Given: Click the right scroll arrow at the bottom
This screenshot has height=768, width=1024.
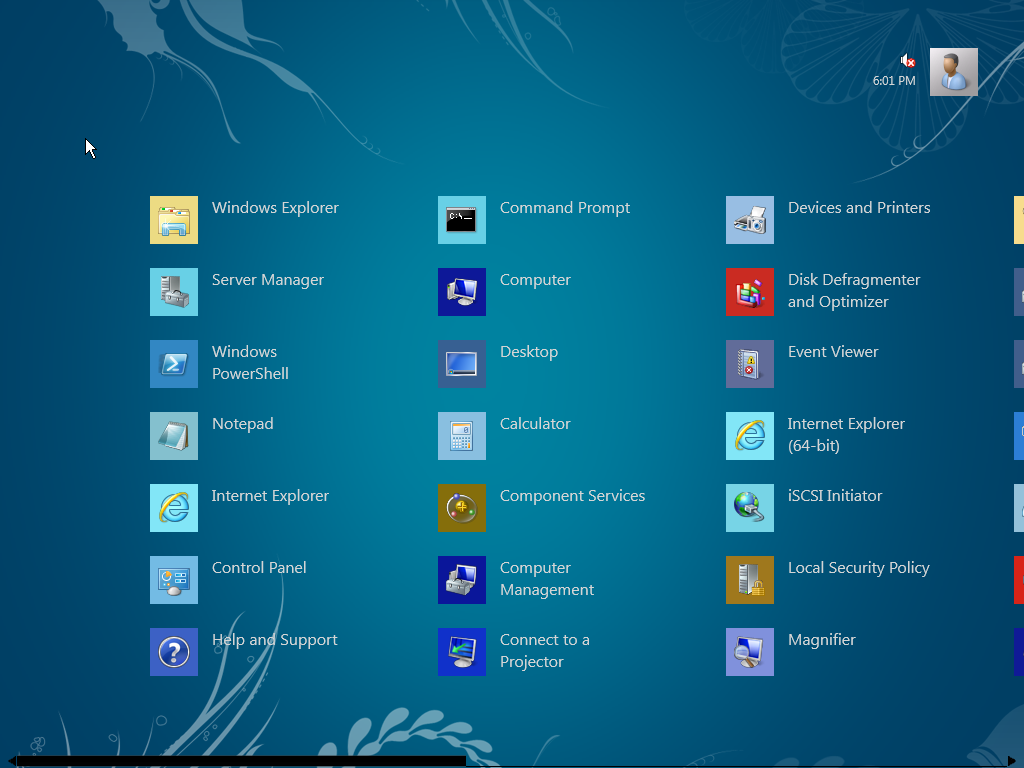Looking at the screenshot, I should [1012, 761].
